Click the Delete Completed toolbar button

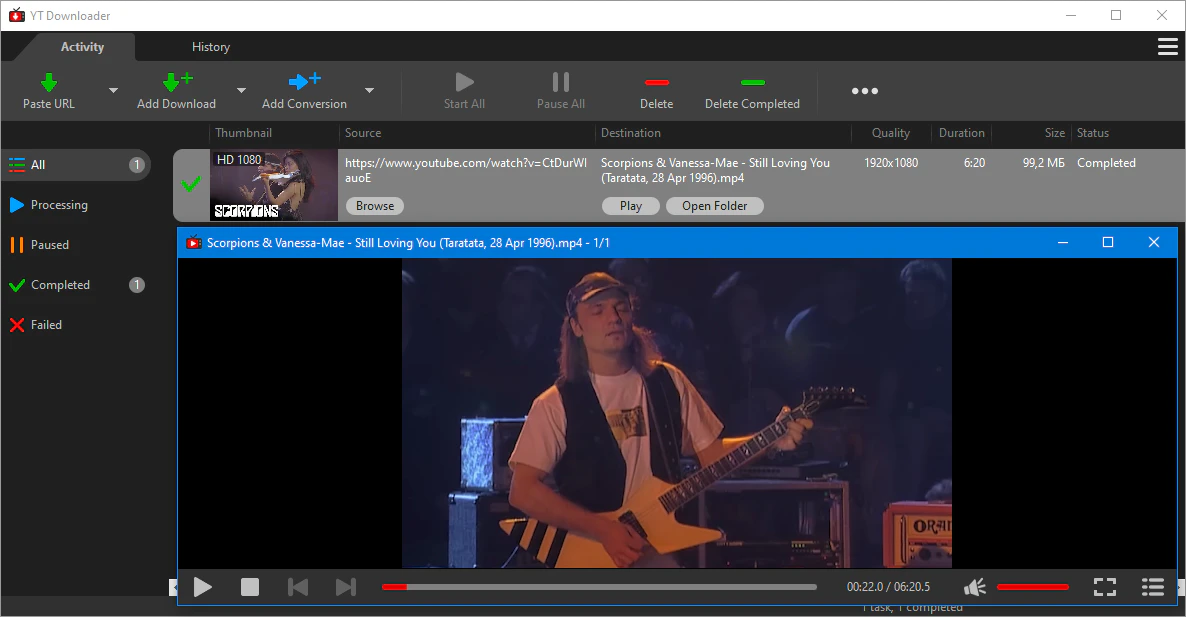752,91
